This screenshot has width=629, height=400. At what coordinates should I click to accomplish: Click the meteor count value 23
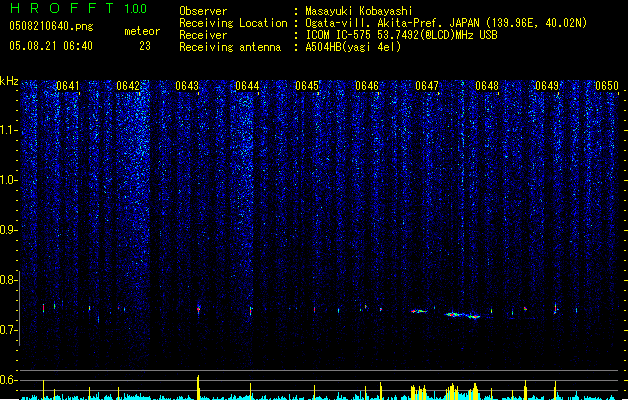[145, 46]
